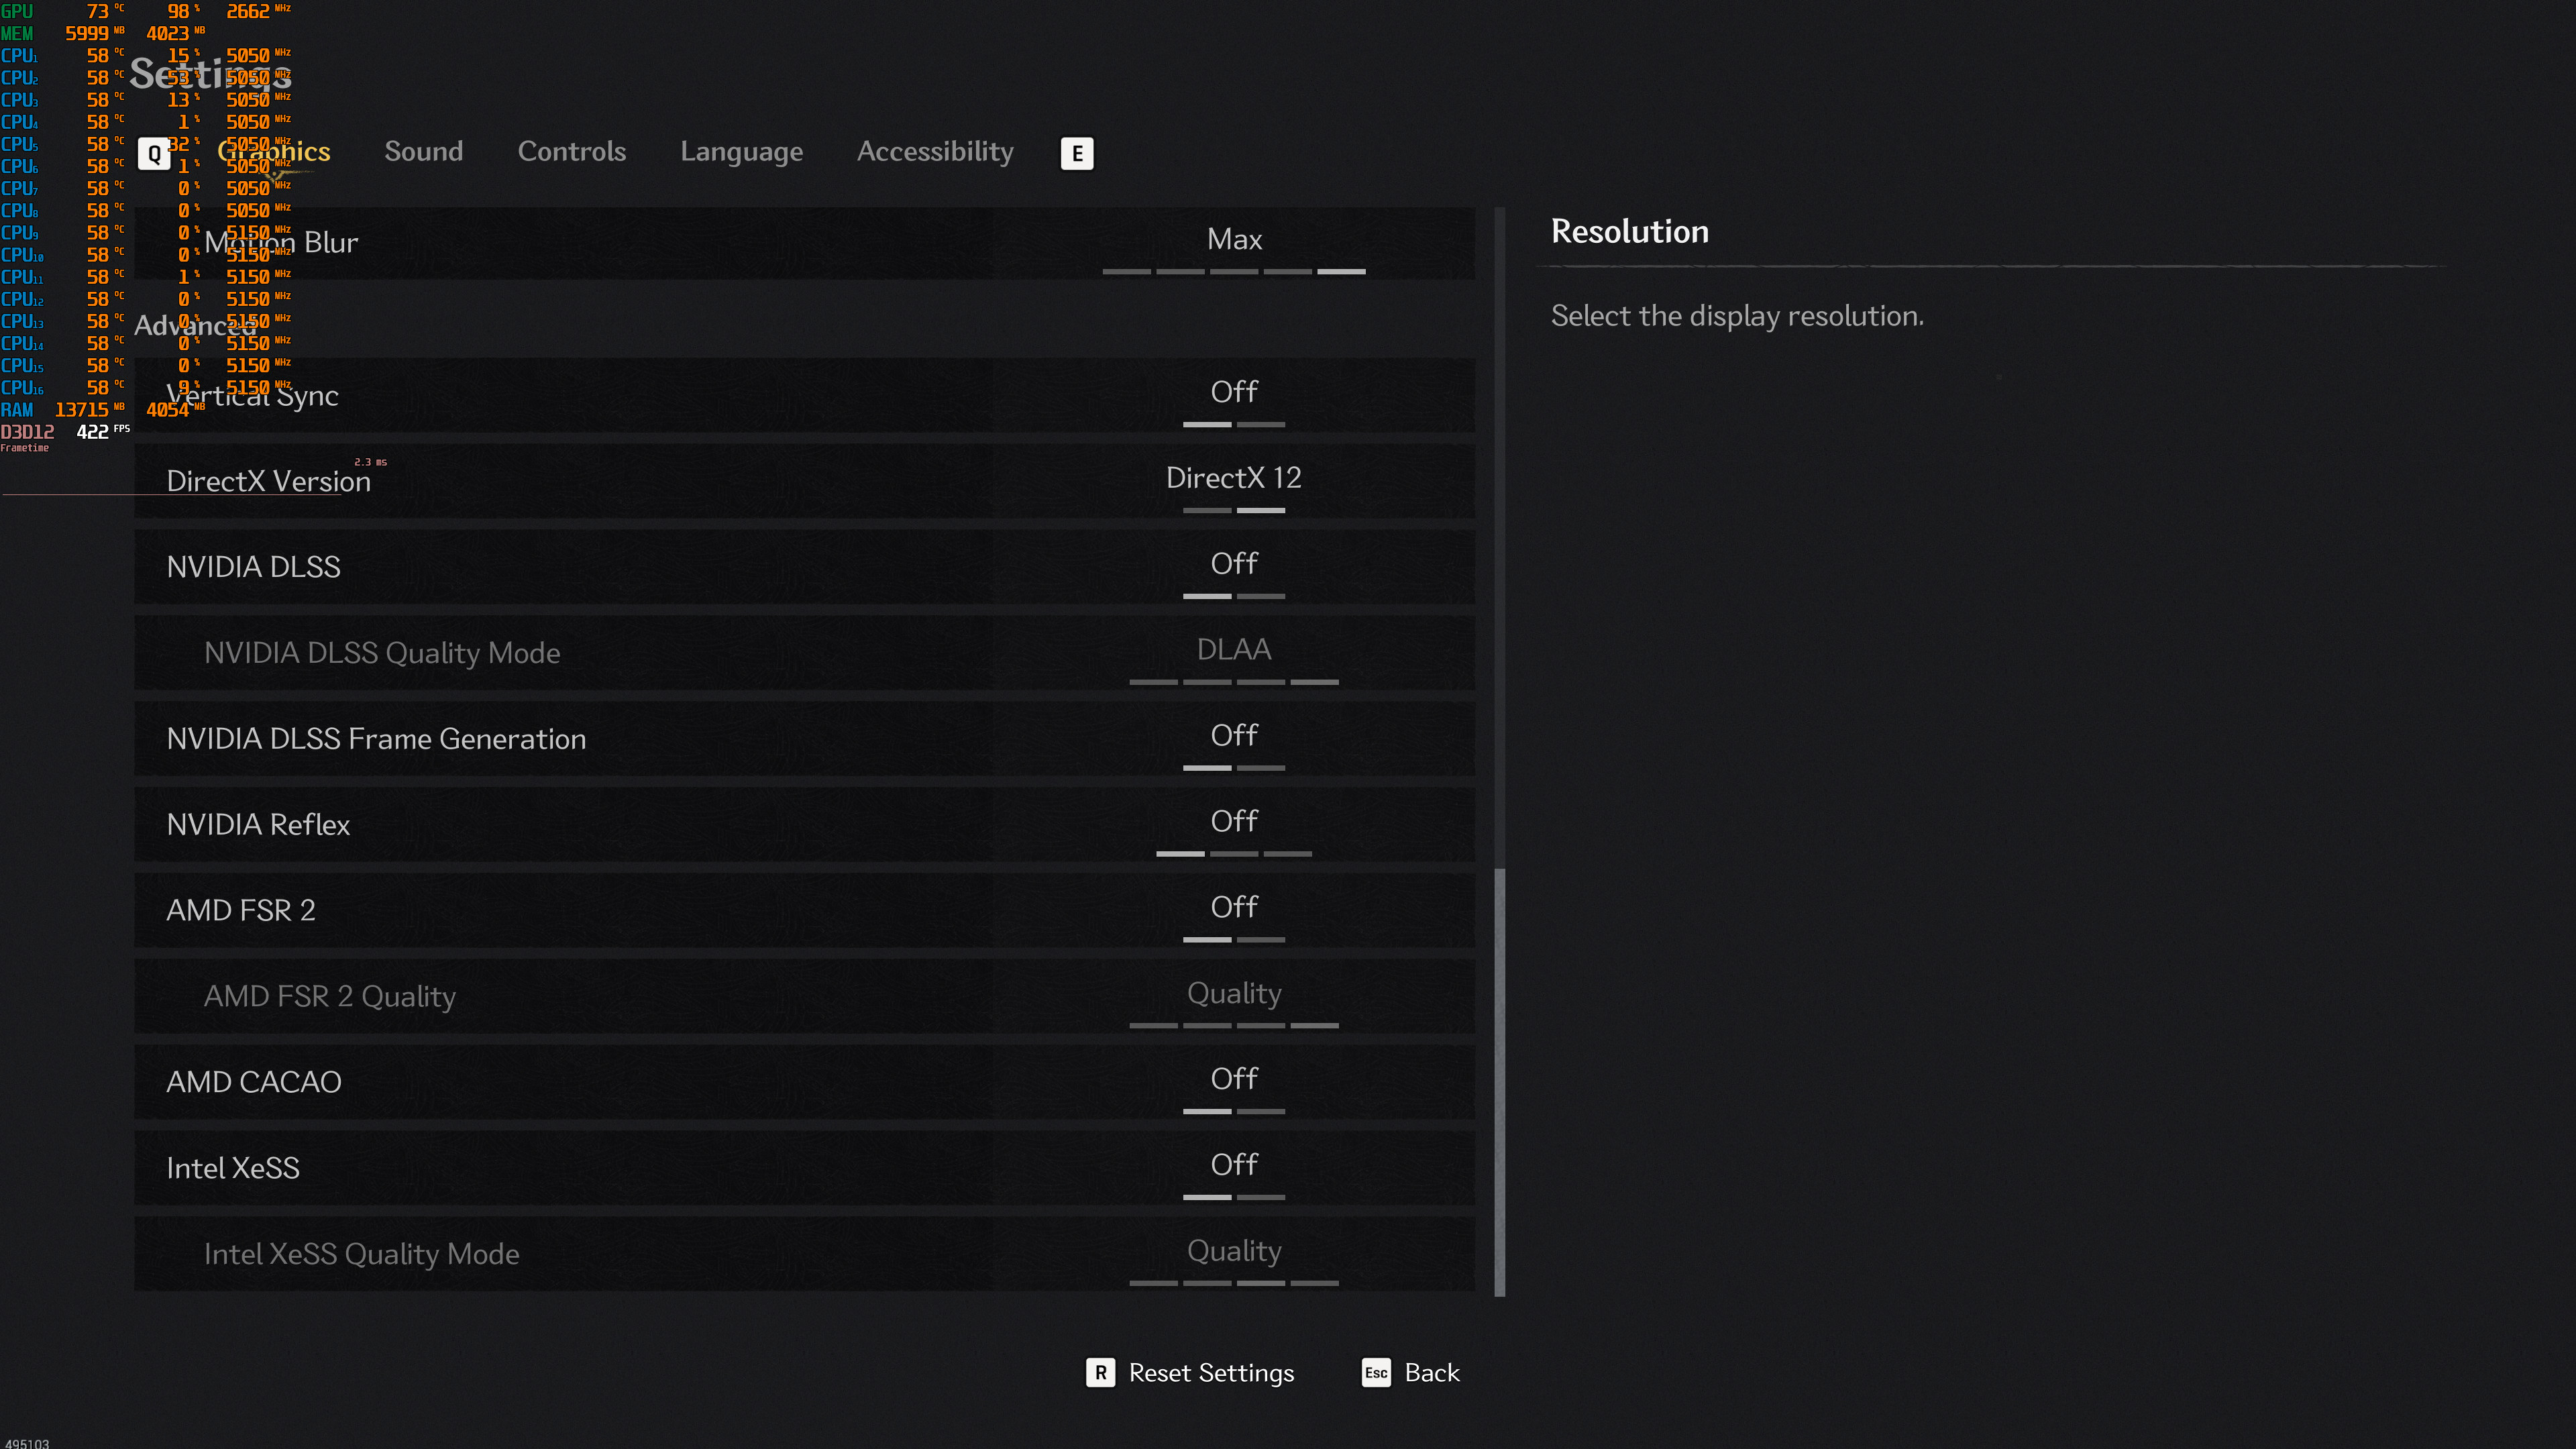Open the Accessibility tab
This screenshot has width=2576, height=1449.
[934, 152]
